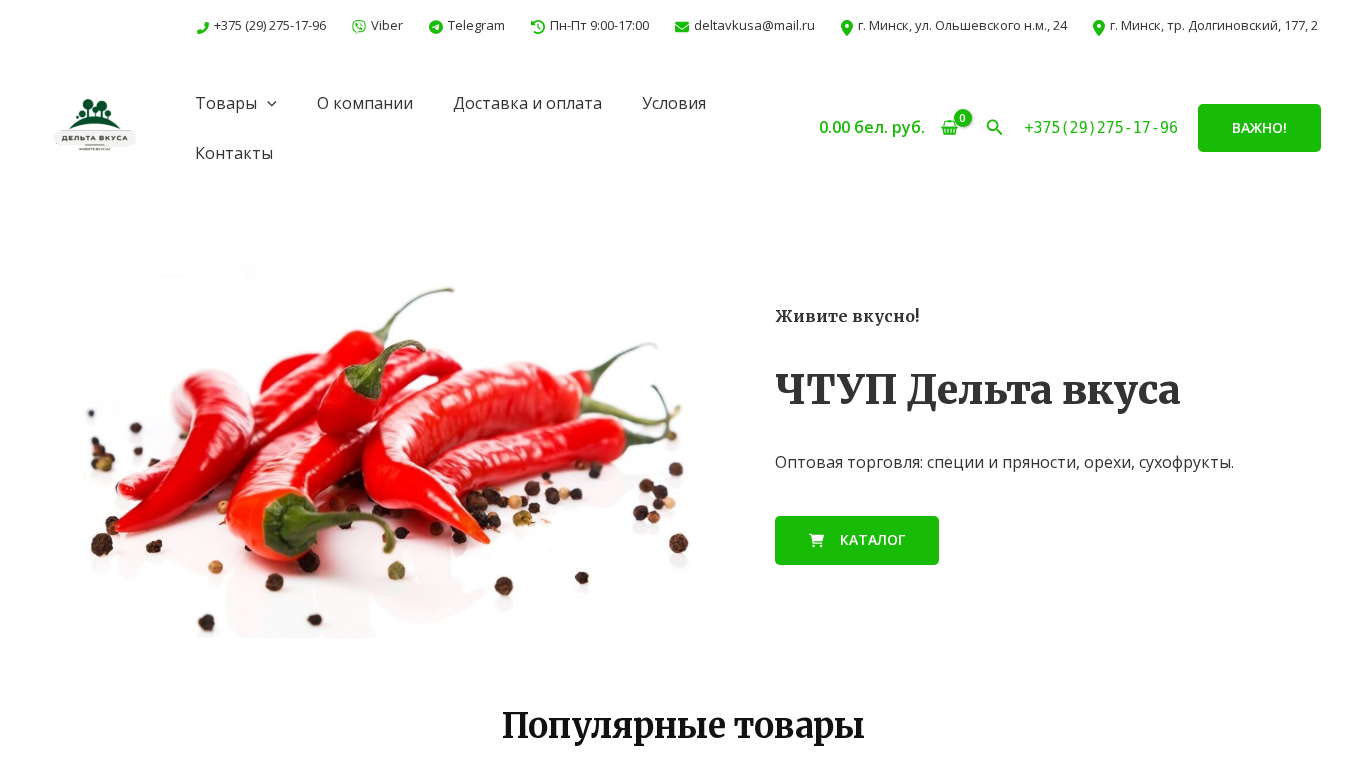Expand the Товары dropdown chevron
Screen dimensions: 1366x768
[272, 103]
